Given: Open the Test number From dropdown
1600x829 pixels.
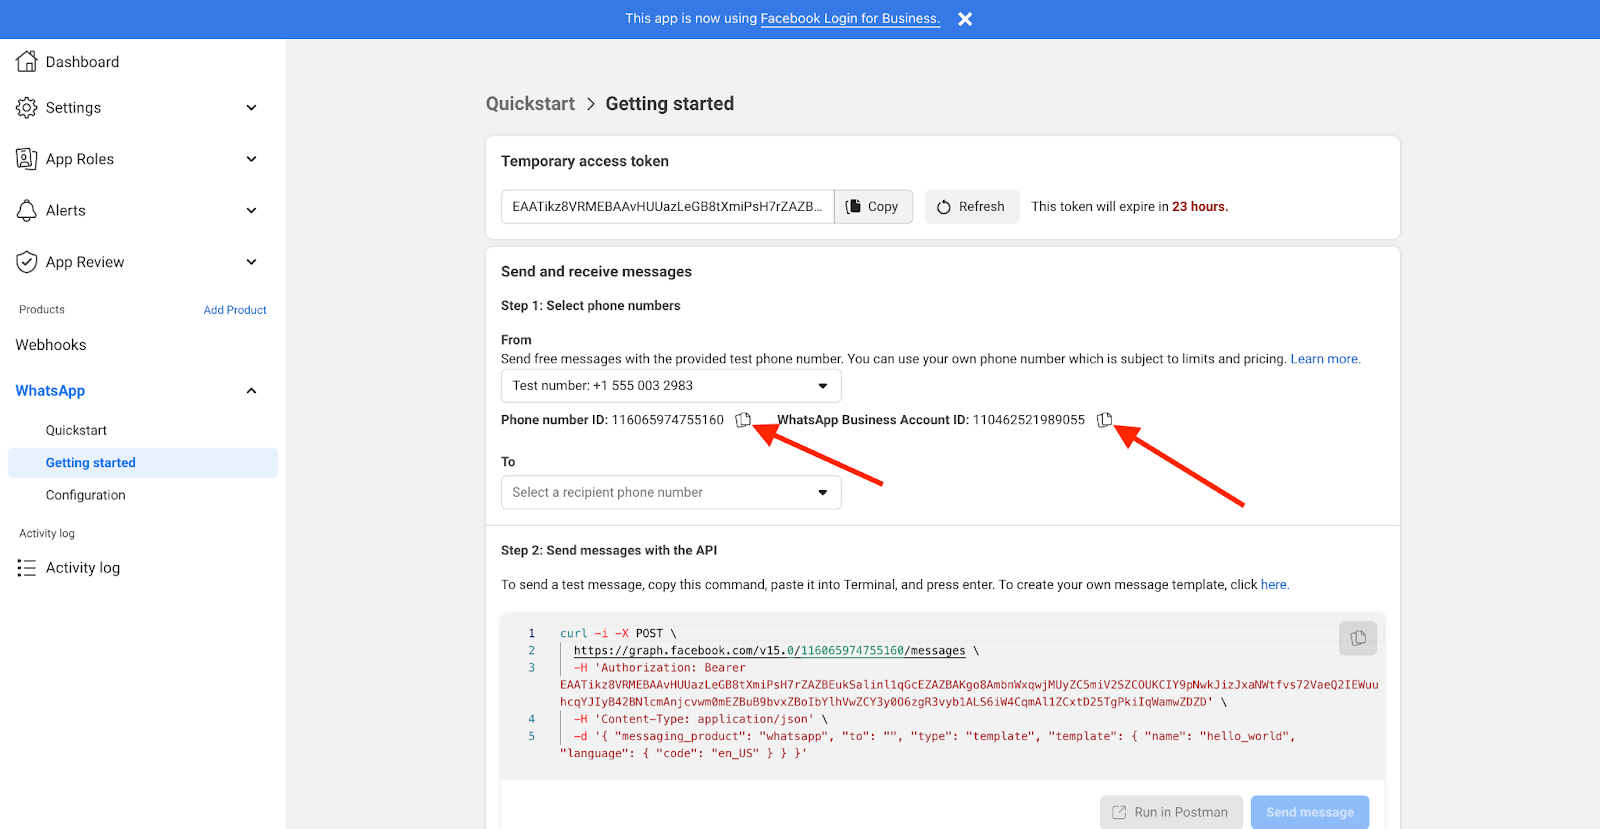Looking at the screenshot, I should [x=671, y=386].
